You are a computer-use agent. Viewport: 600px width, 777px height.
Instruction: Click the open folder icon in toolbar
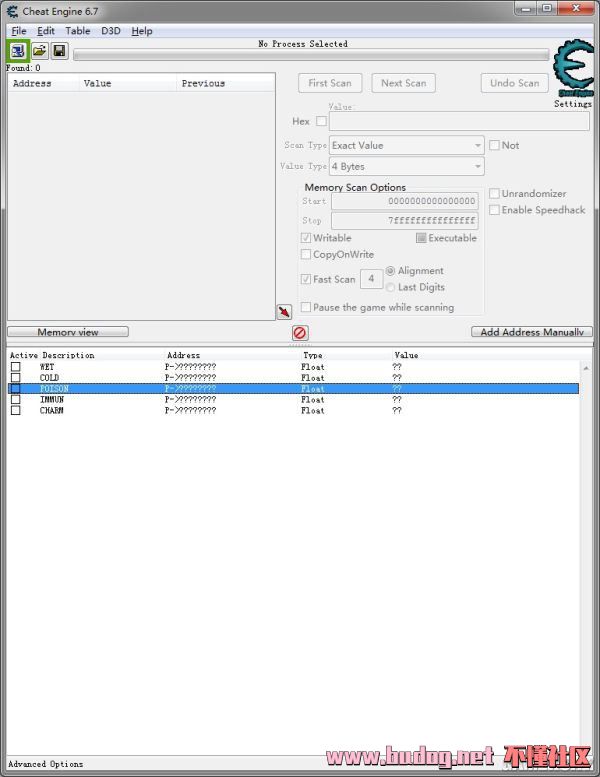tap(39, 50)
